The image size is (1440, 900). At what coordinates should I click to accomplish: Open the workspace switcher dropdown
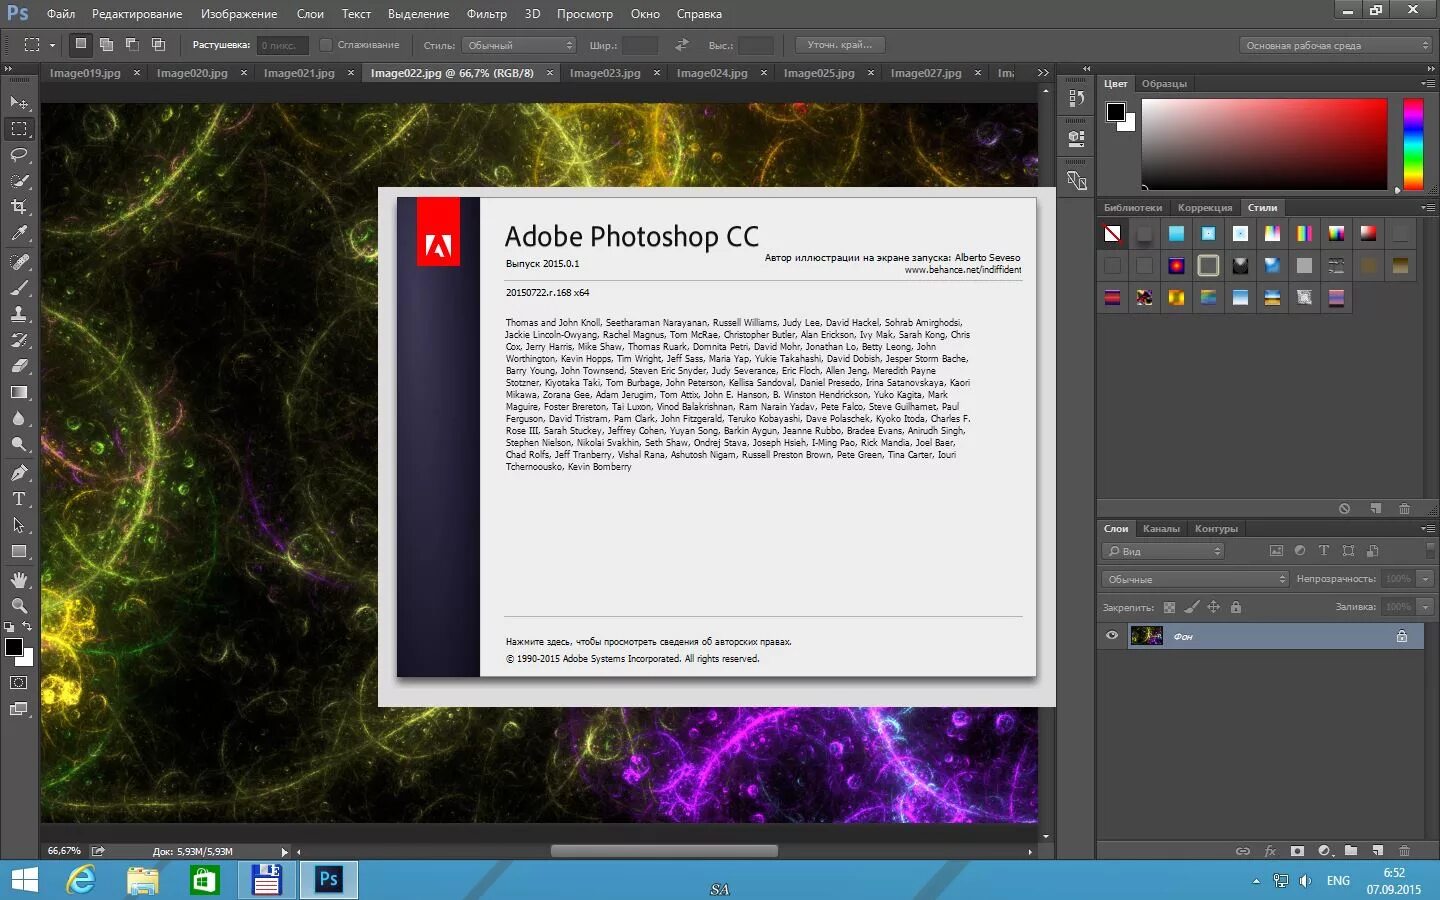tap(1336, 45)
